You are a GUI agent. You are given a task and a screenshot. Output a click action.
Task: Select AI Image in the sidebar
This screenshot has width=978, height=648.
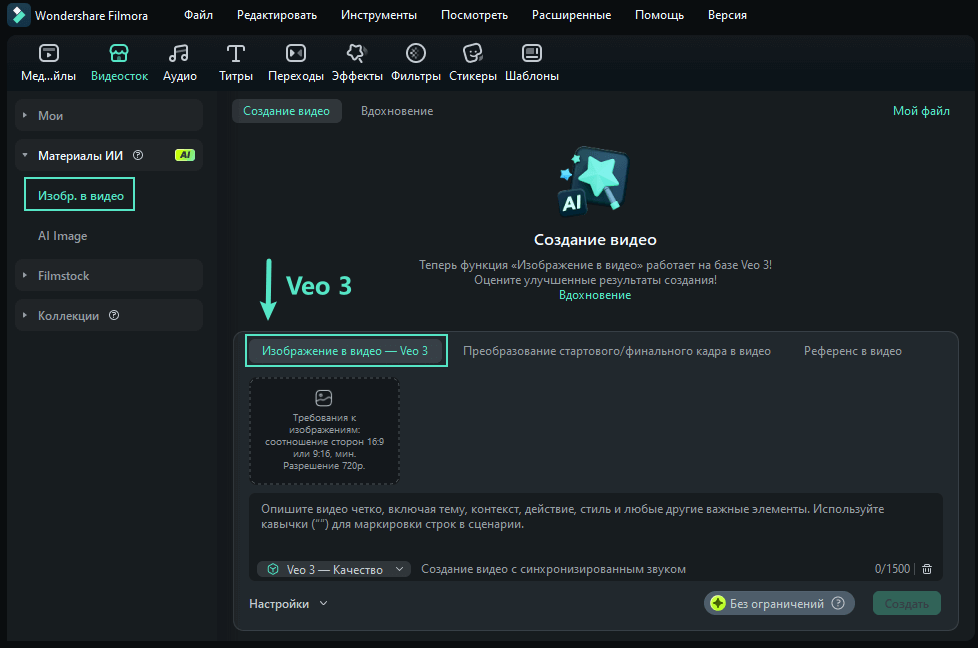tap(62, 236)
